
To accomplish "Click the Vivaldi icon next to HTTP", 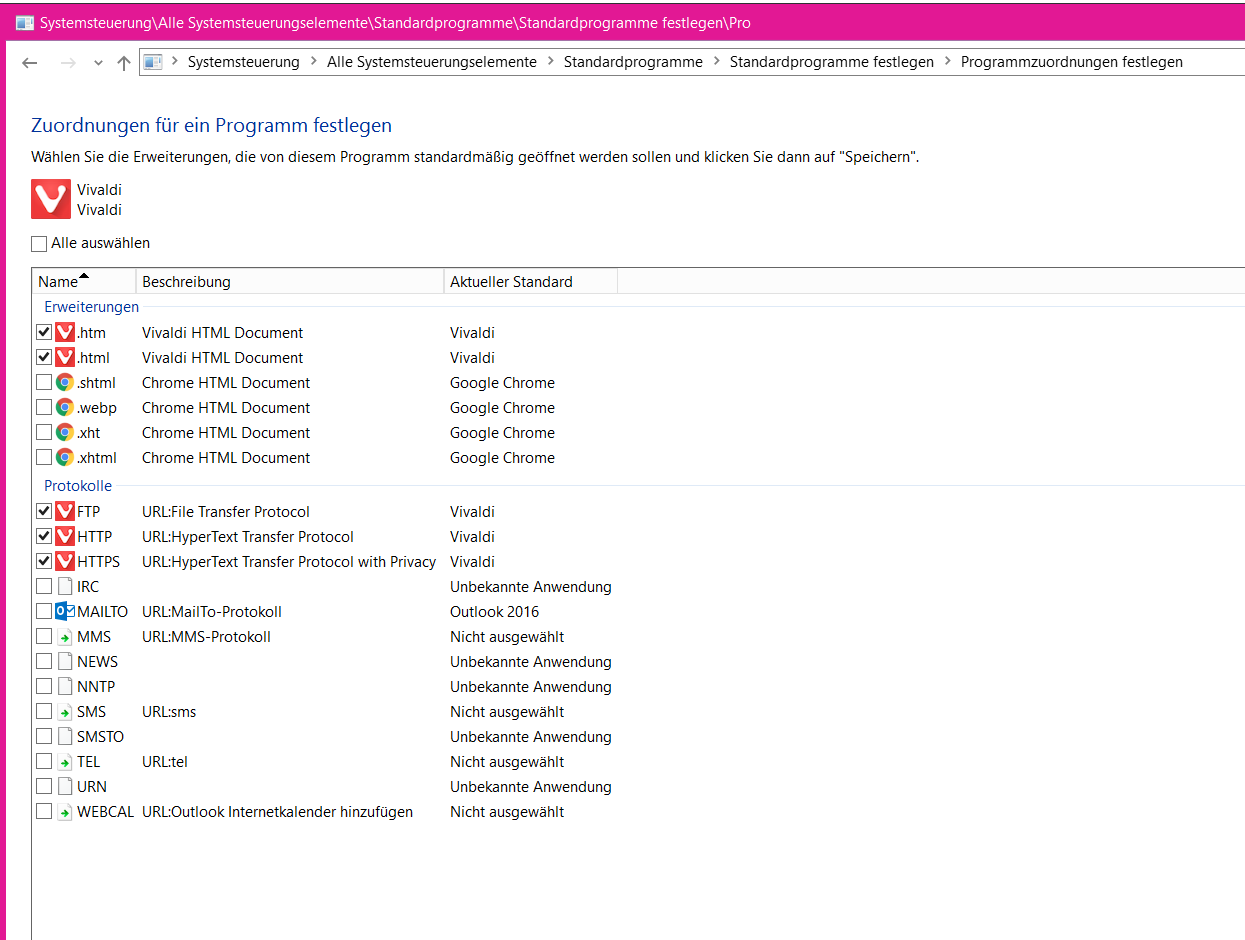I will (x=65, y=536).
